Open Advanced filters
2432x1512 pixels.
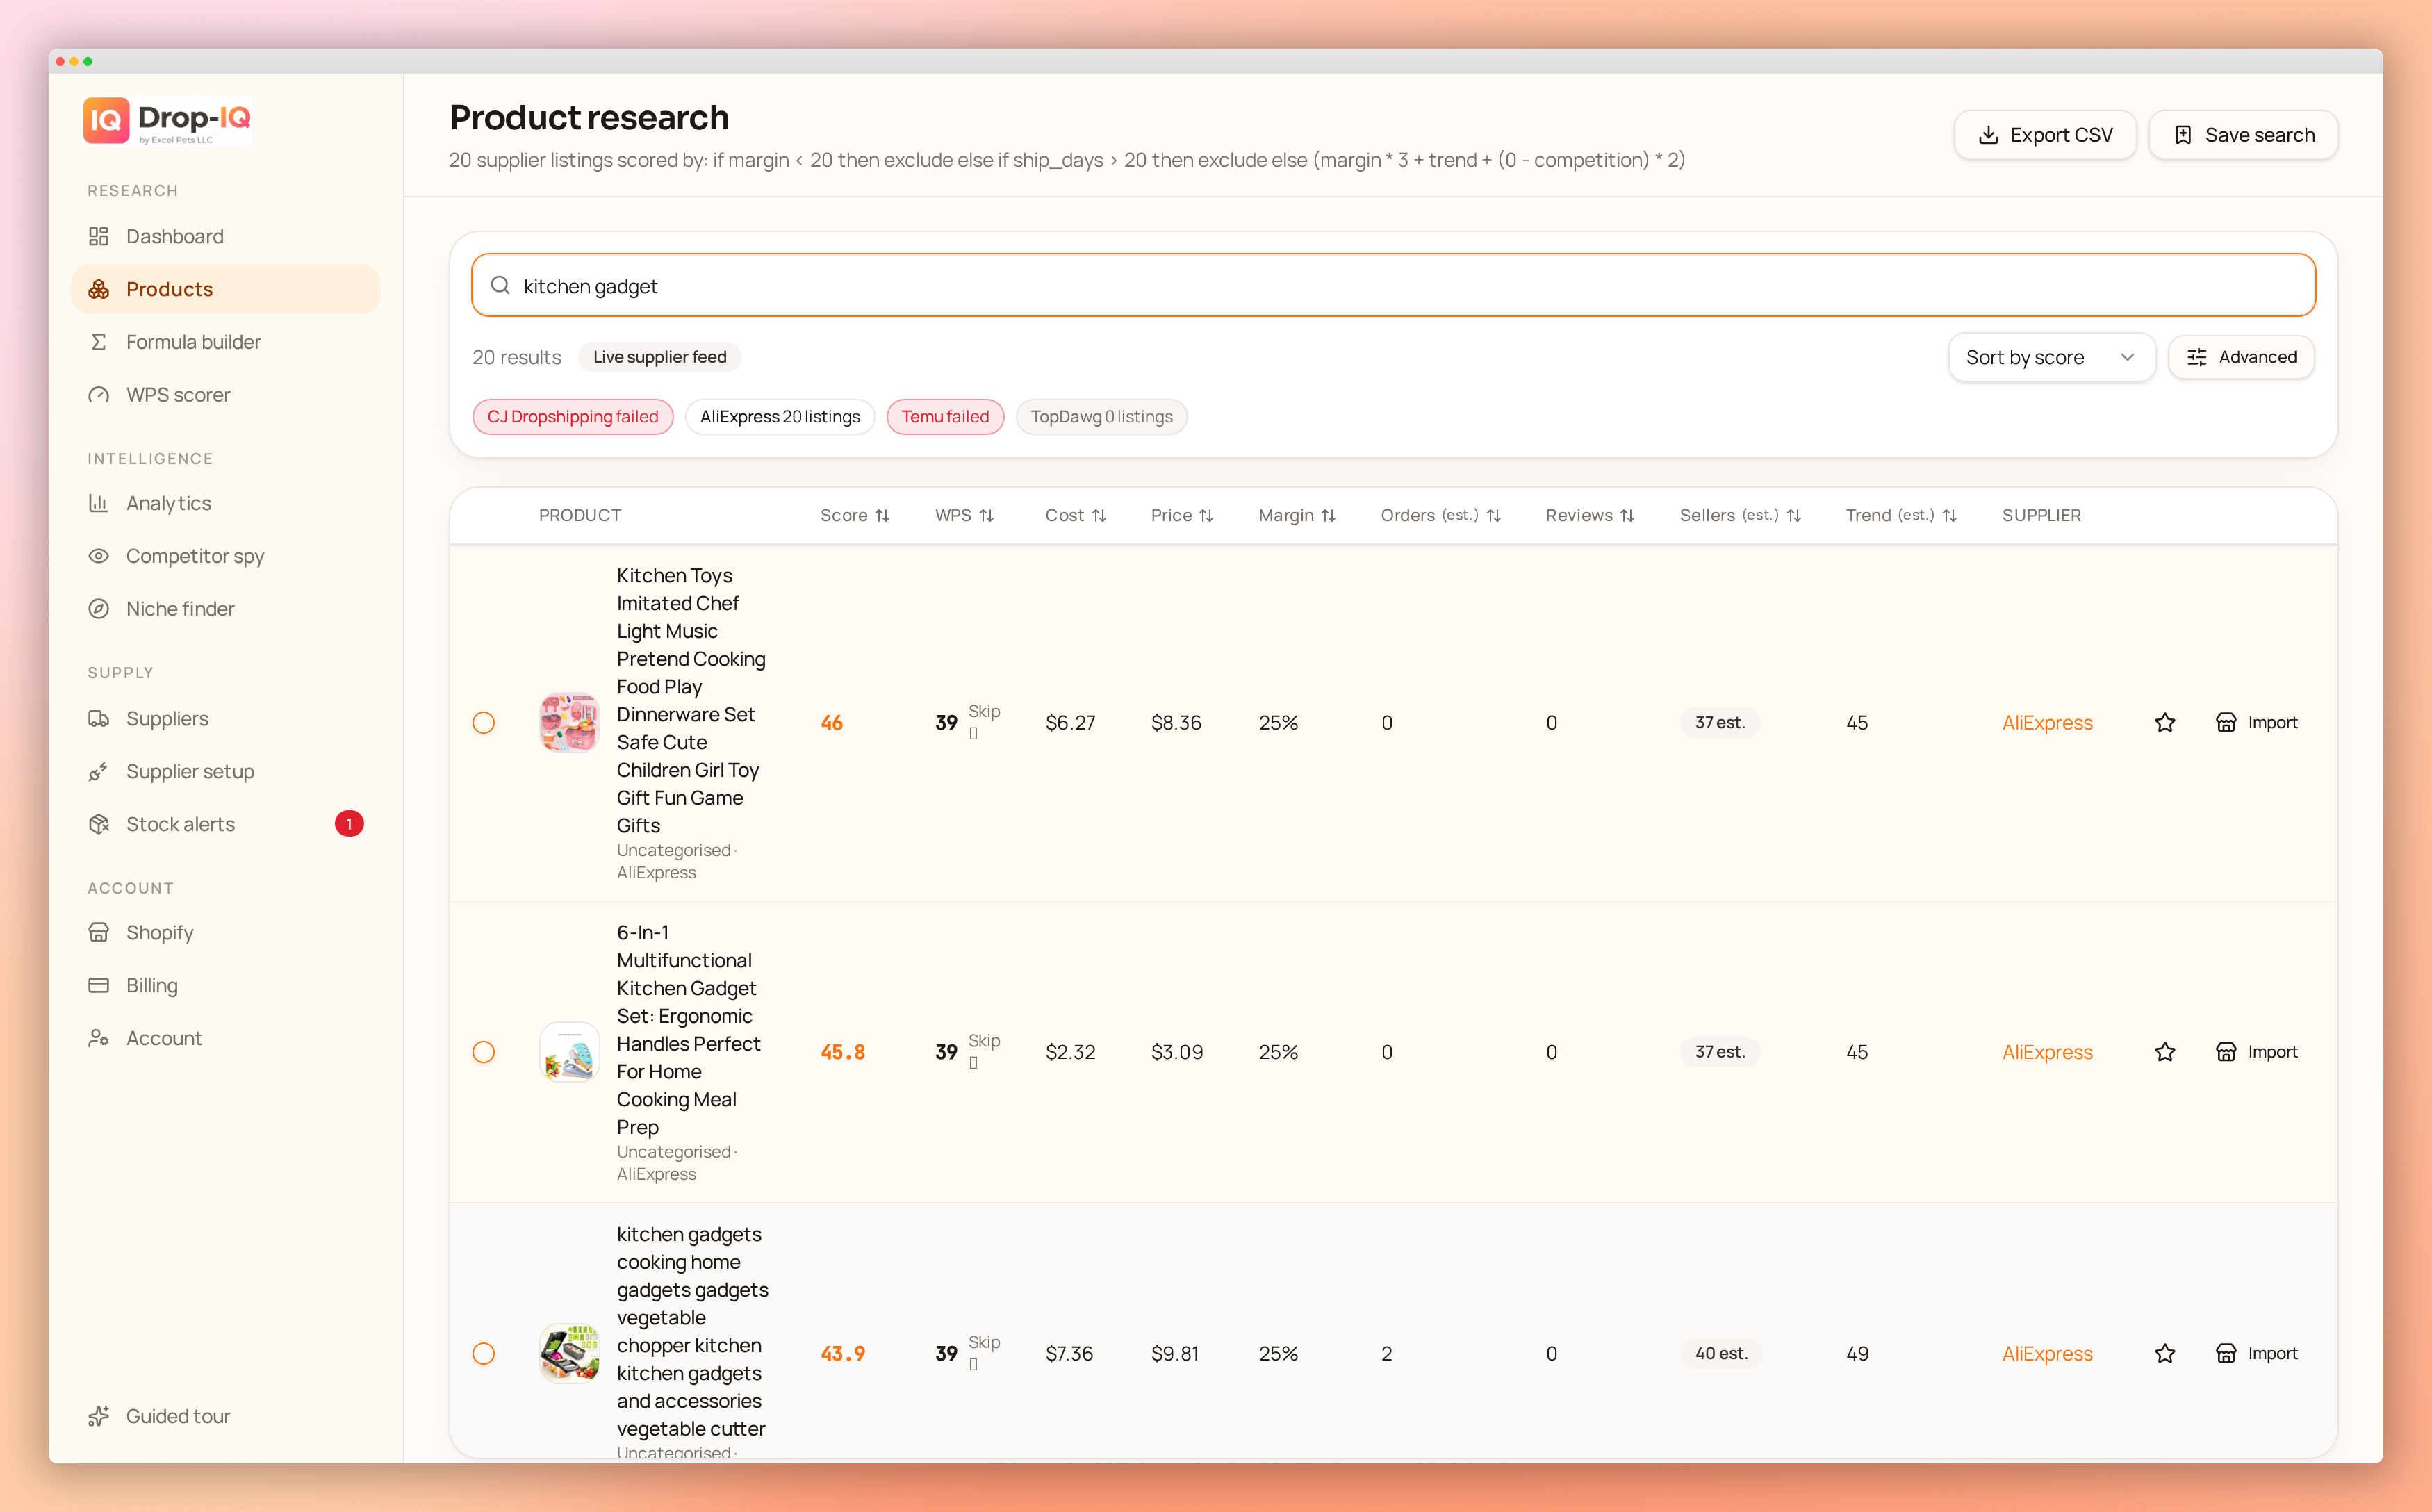coord(2241,357)
